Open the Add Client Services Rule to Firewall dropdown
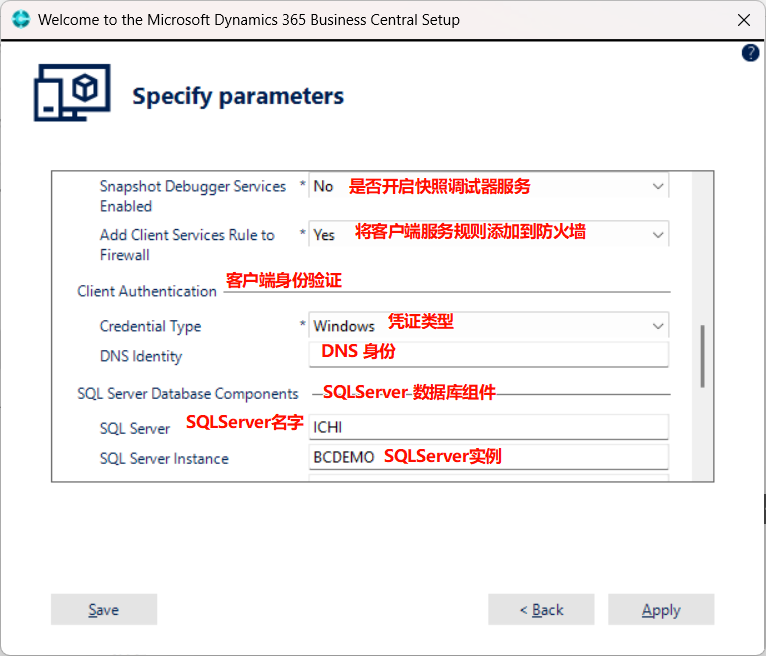This screenshot has height=656, width=766. pyautogui.click(x=489, y=234)
